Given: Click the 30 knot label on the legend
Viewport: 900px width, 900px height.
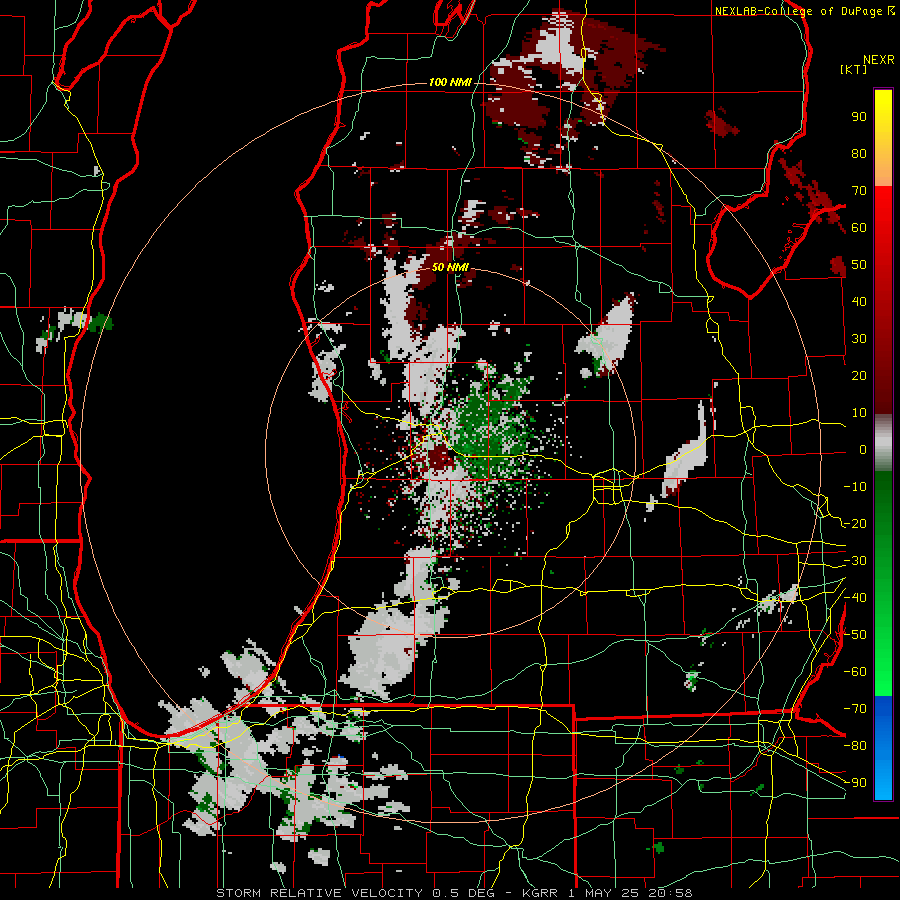Looking at the screenshot, I should 859,339.
